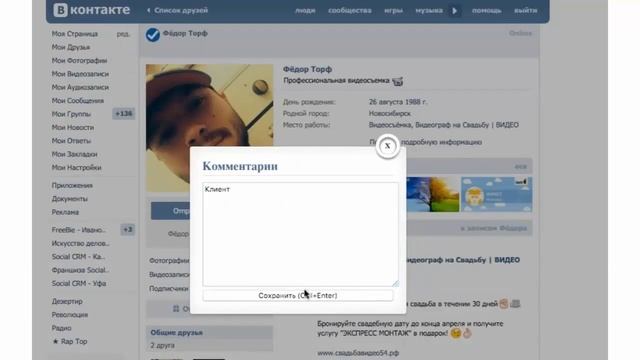This screenshot has width=640, height=360.
Task: Click the music play button in header
Action: click(455, 11)
